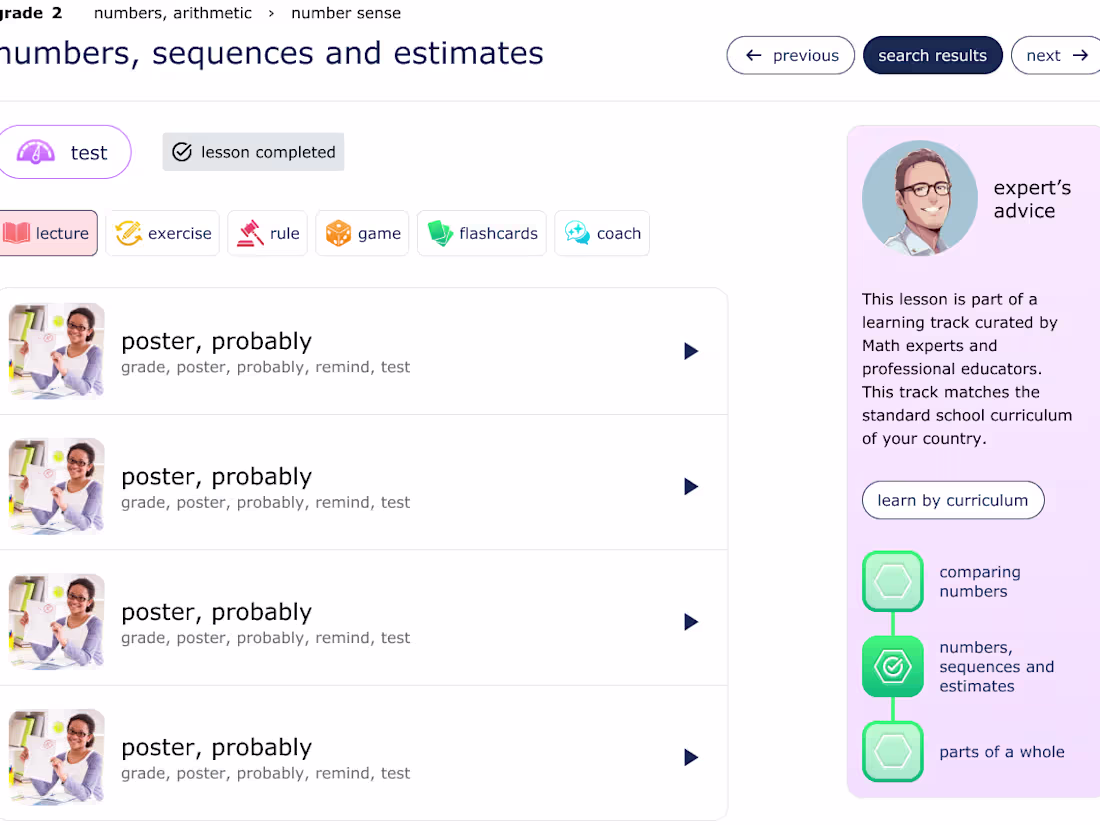1100x825 pixels.
Task: Click the expert's advice avatar picture
Action: coord(919,197)
